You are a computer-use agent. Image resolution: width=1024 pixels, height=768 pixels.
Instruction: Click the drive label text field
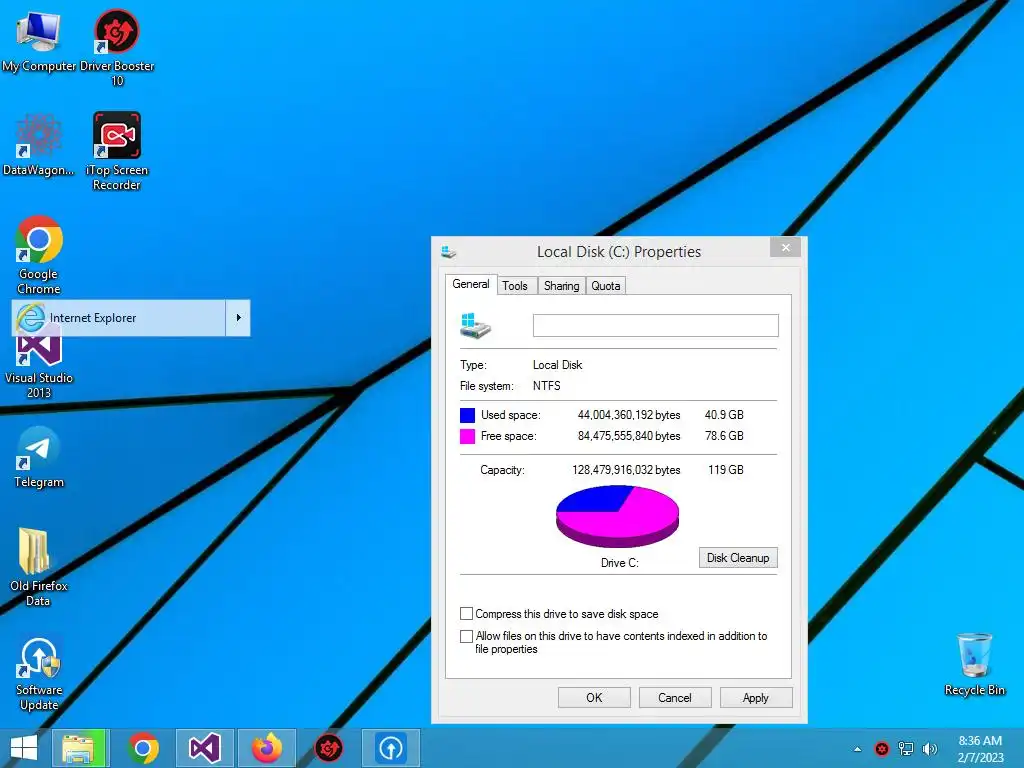coord(656,325)
